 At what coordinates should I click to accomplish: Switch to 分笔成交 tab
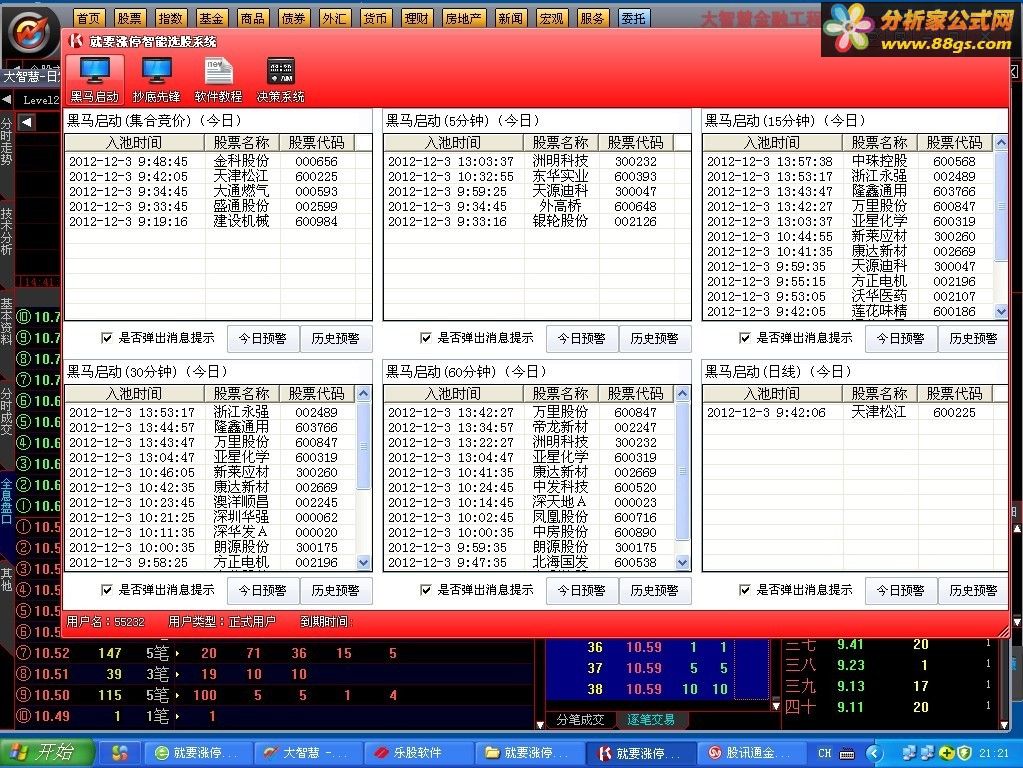coord(580,720)
